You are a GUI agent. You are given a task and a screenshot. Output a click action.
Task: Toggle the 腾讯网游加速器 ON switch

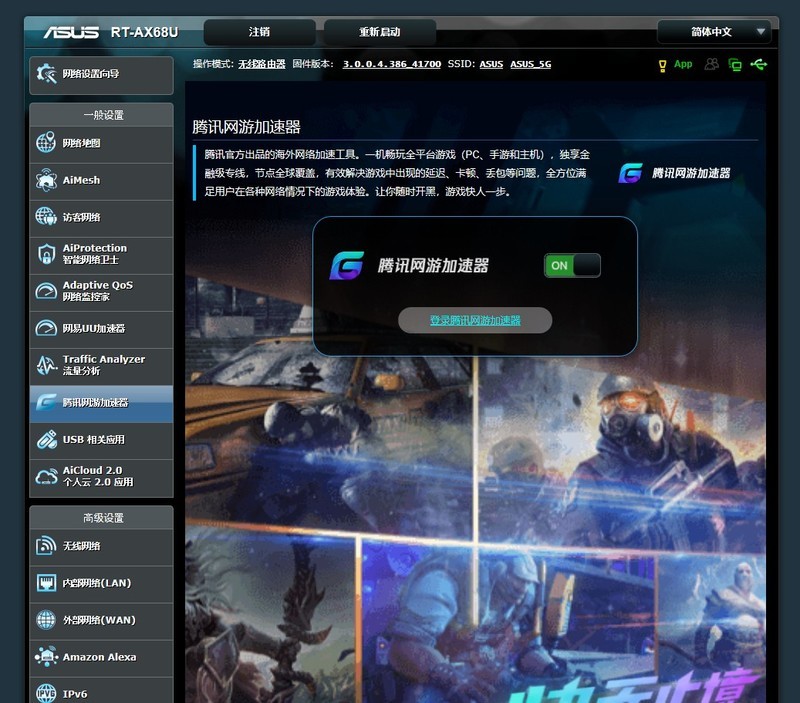click(571, 265)
